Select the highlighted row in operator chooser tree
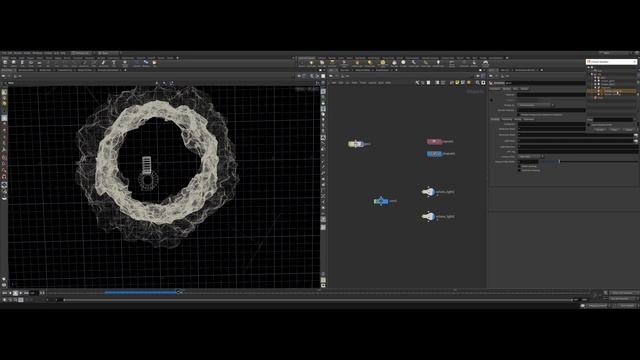640x360 pixels. (611, 91)
